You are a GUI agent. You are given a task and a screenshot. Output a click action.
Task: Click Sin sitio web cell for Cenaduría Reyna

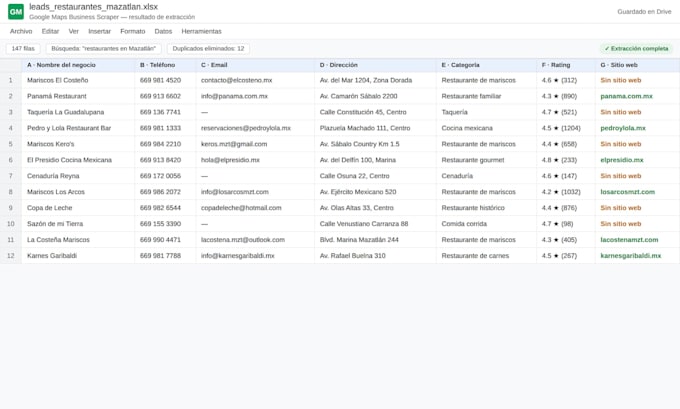click(x=638, y=176)
